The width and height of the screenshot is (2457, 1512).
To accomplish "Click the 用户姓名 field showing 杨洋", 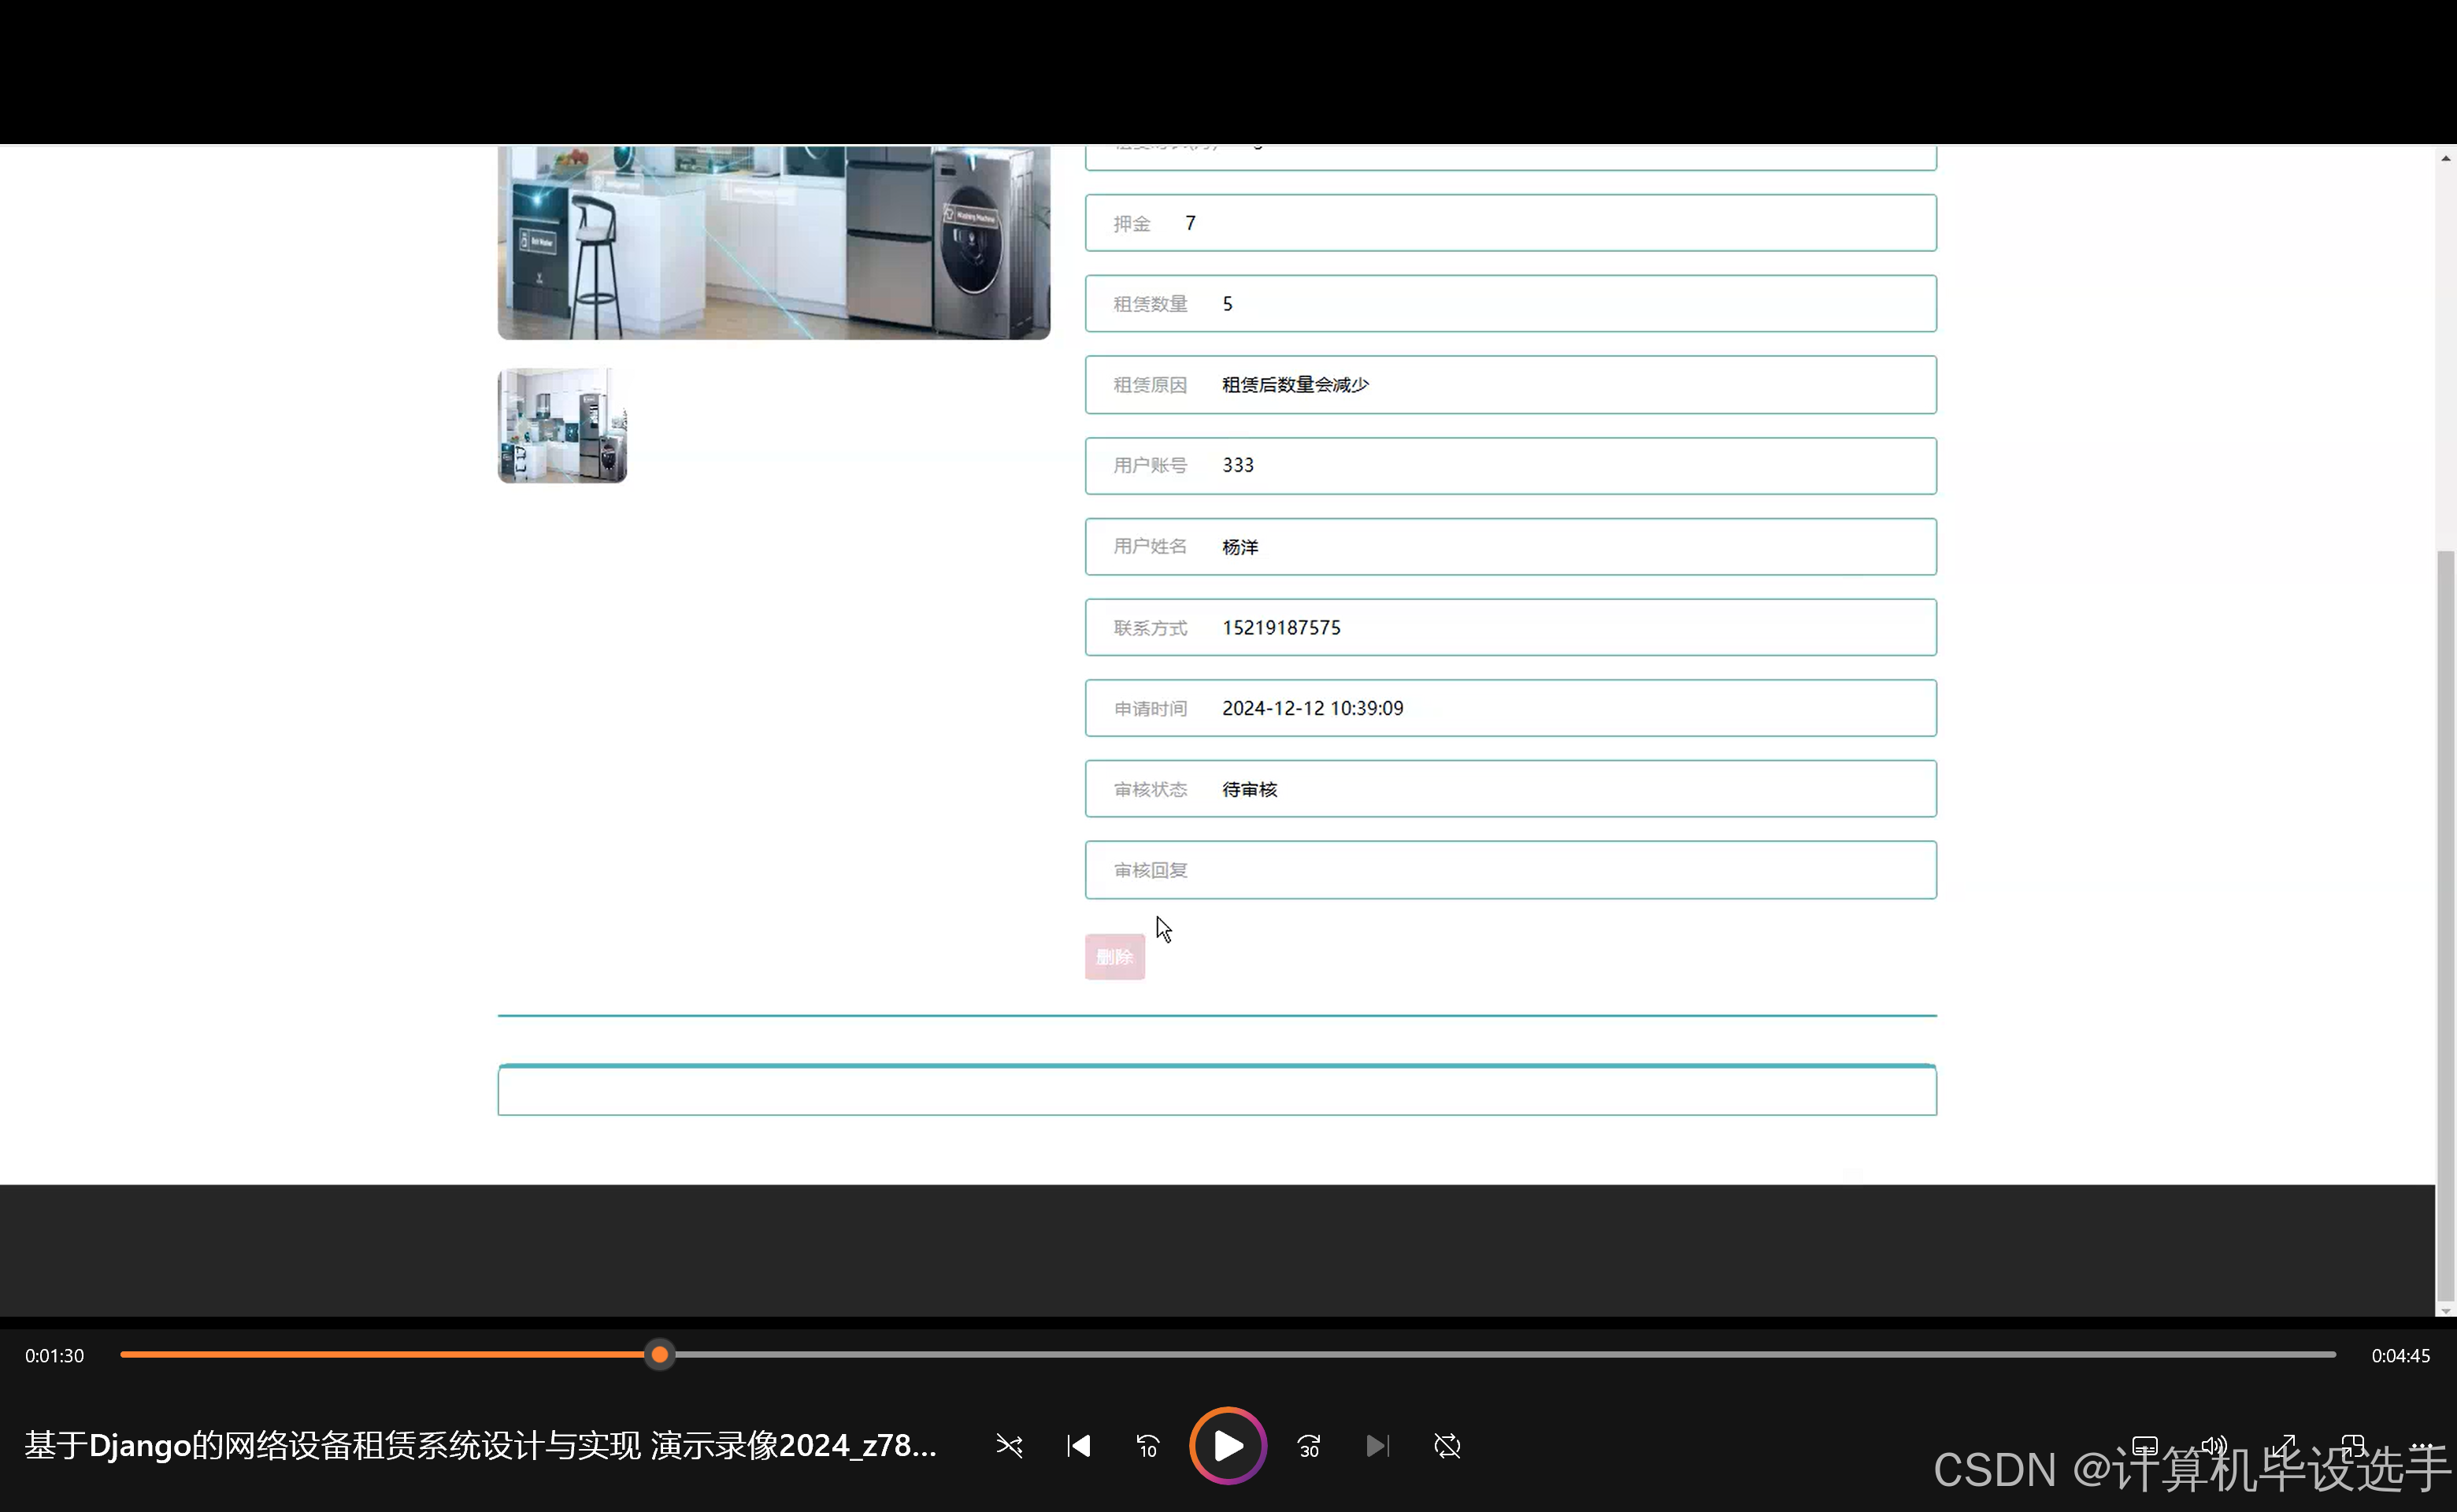I will (x=1510, y=547).
